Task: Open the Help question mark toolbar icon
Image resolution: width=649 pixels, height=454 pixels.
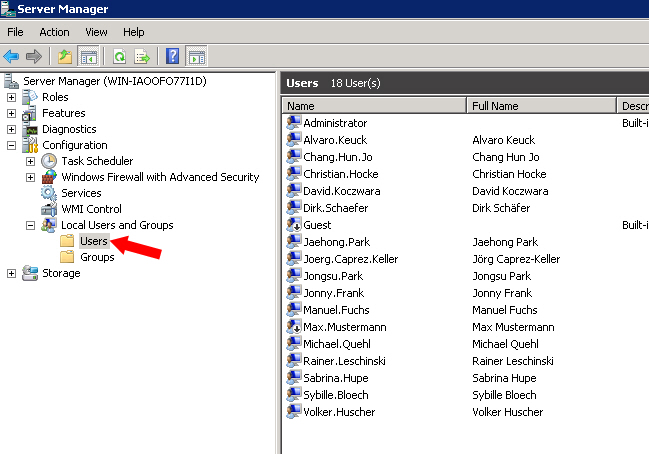Action: pos(173,56)
